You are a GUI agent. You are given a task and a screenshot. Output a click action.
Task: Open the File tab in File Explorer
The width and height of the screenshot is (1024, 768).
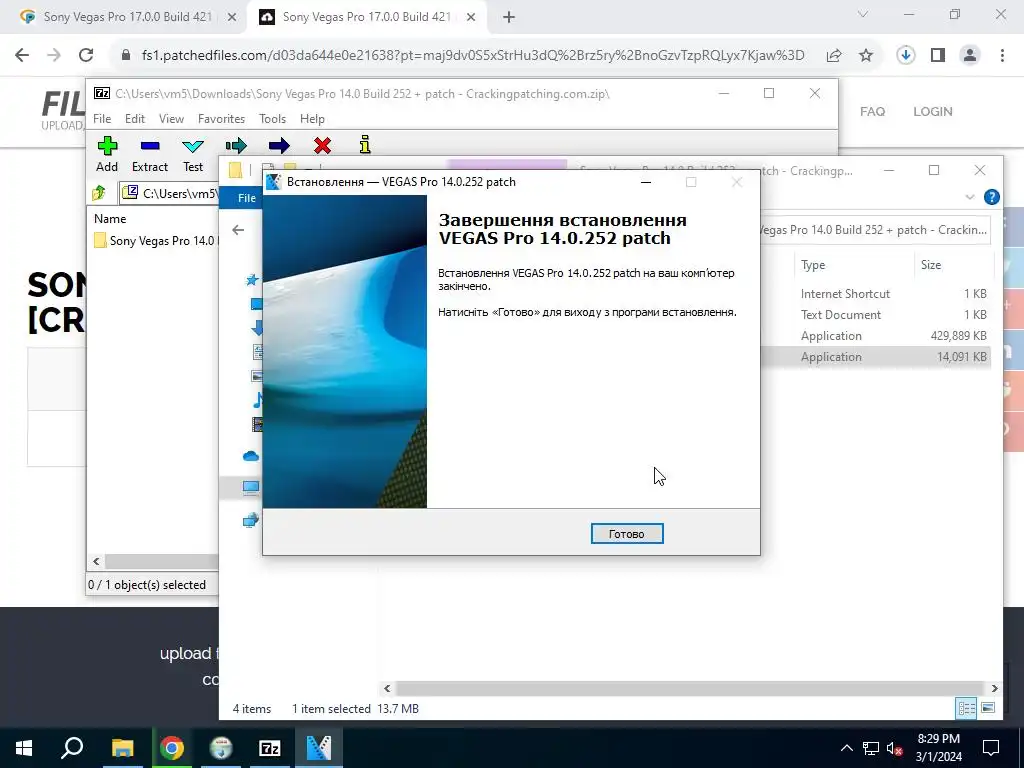pos(246,198)
